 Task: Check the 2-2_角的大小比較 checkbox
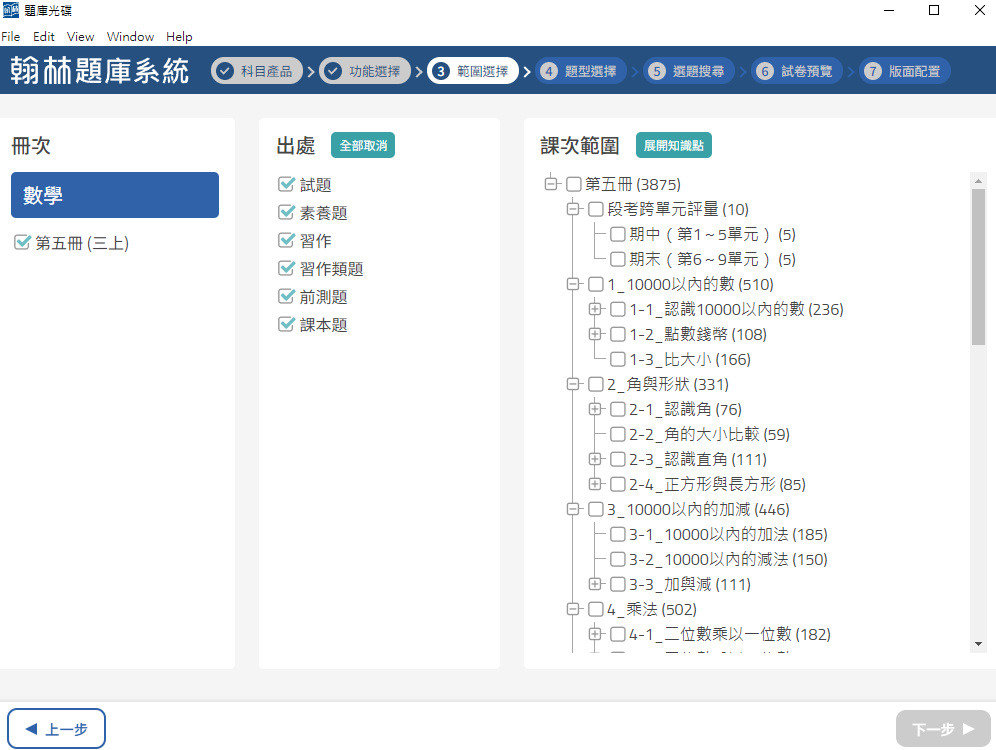[618, 434]
